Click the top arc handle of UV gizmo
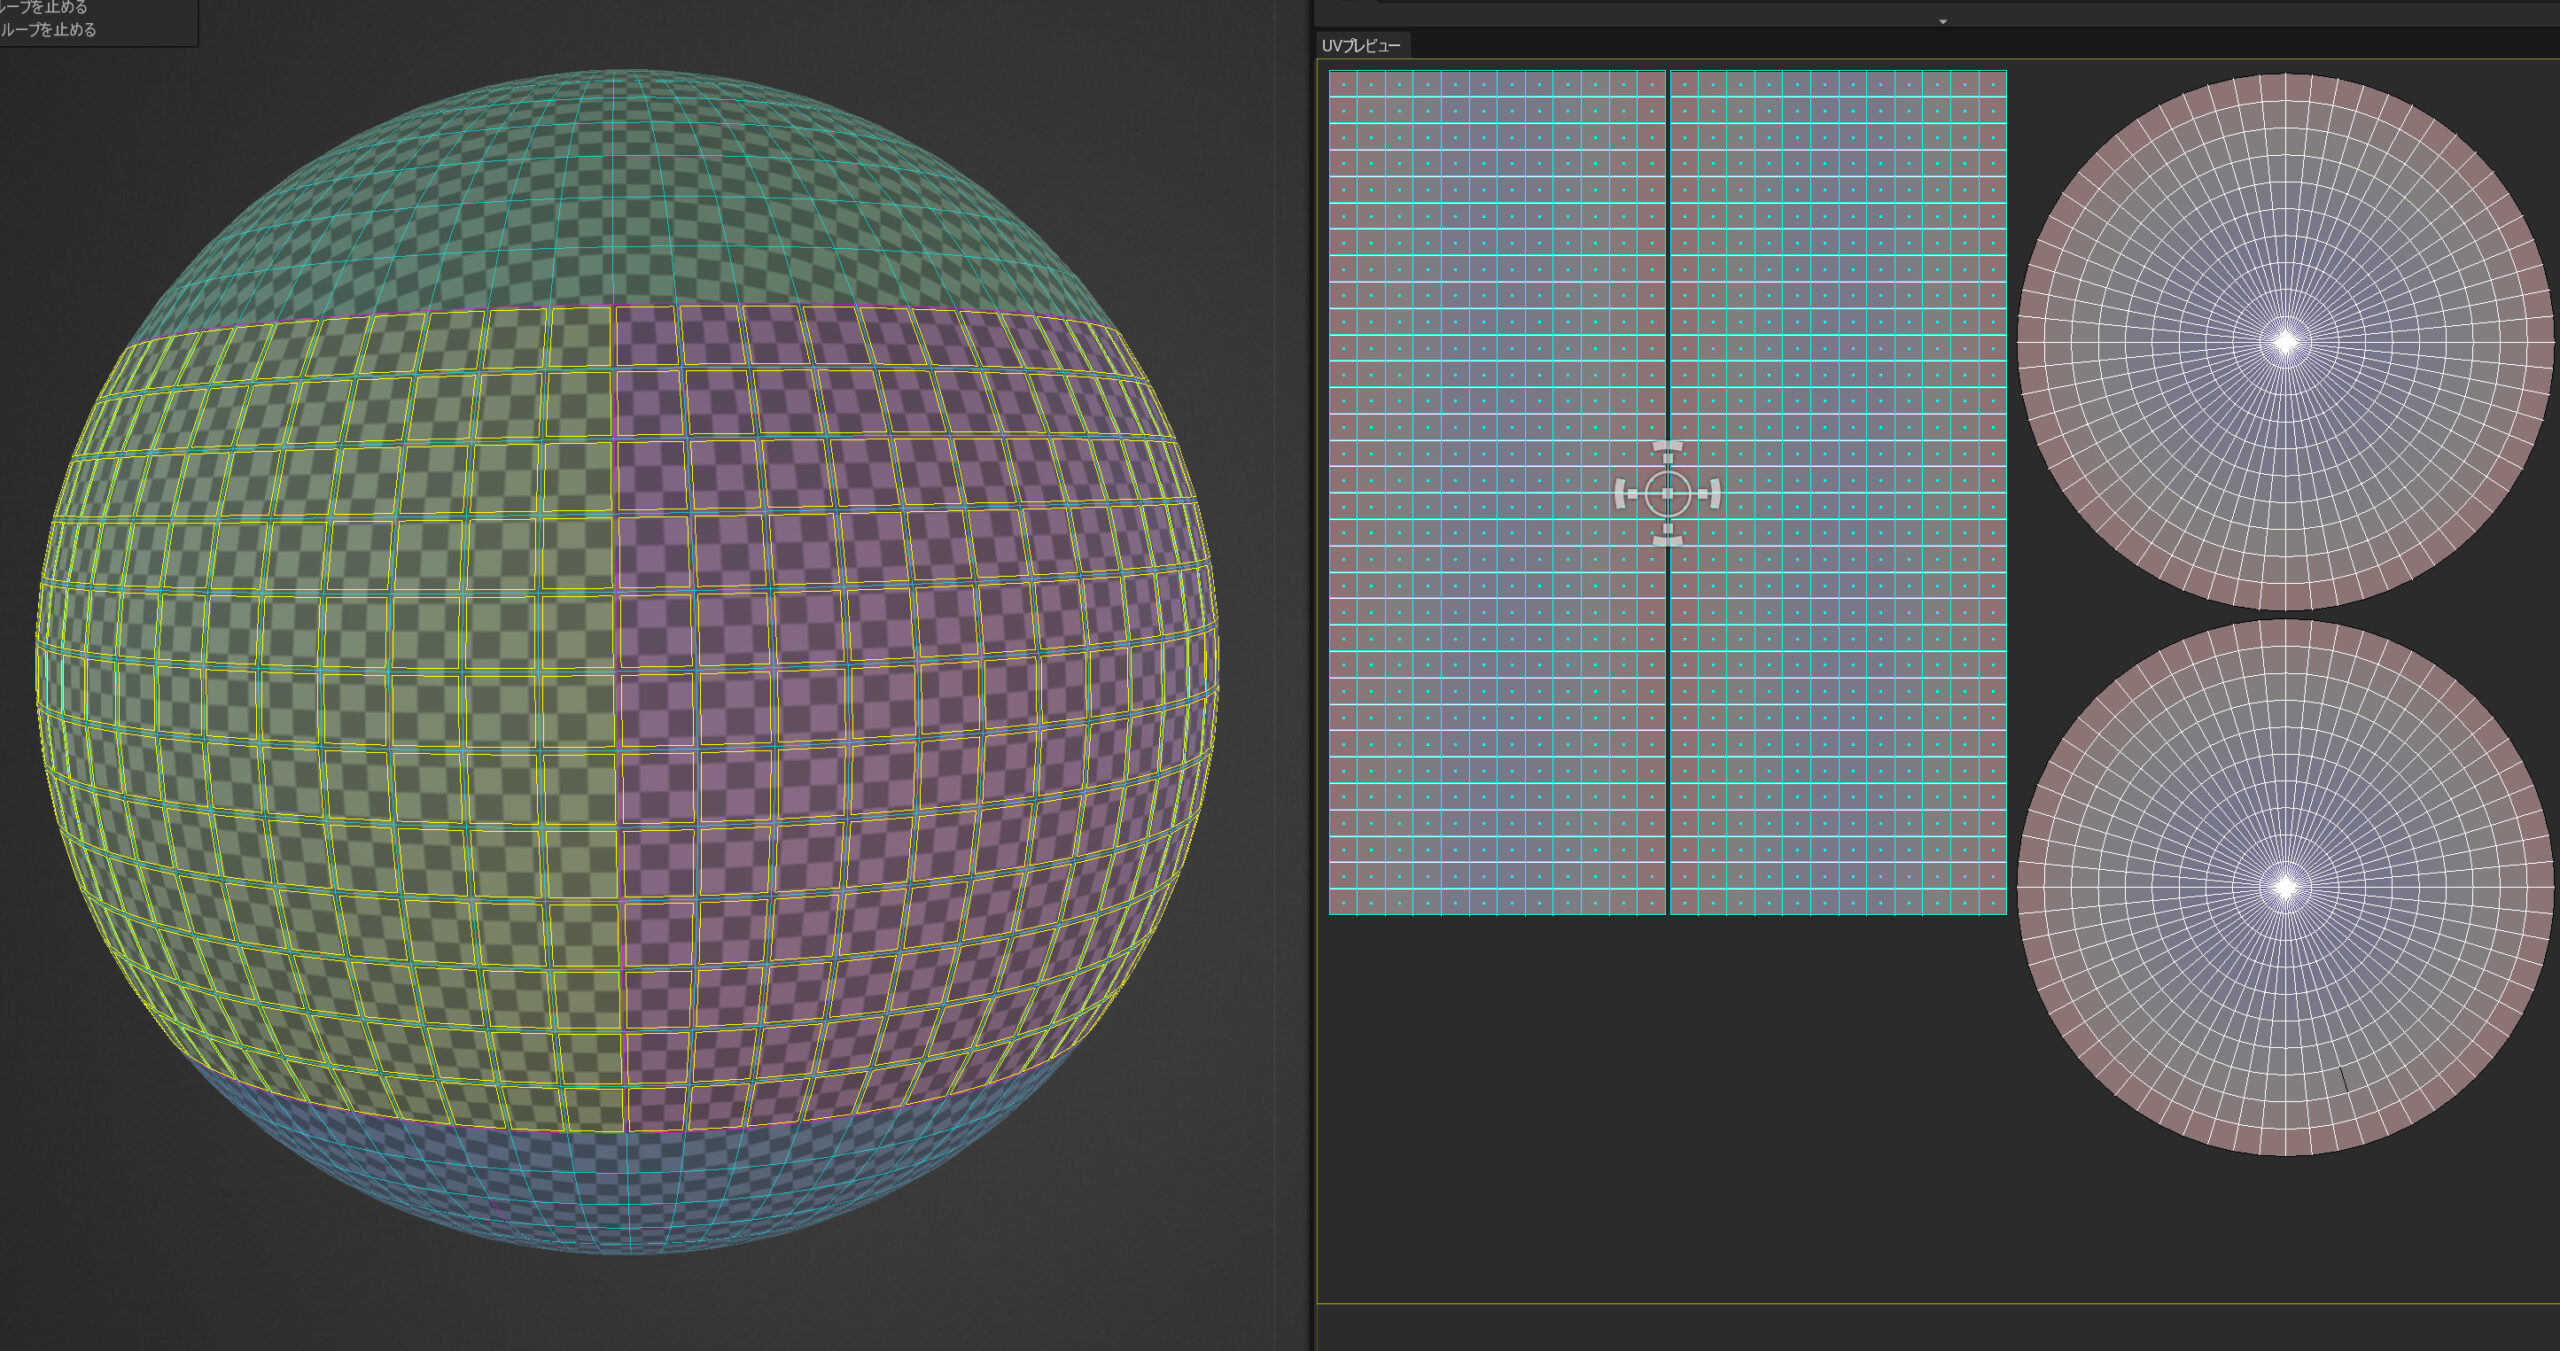Viewport: 2560px width, 1351px height. tap(1667, 446)
